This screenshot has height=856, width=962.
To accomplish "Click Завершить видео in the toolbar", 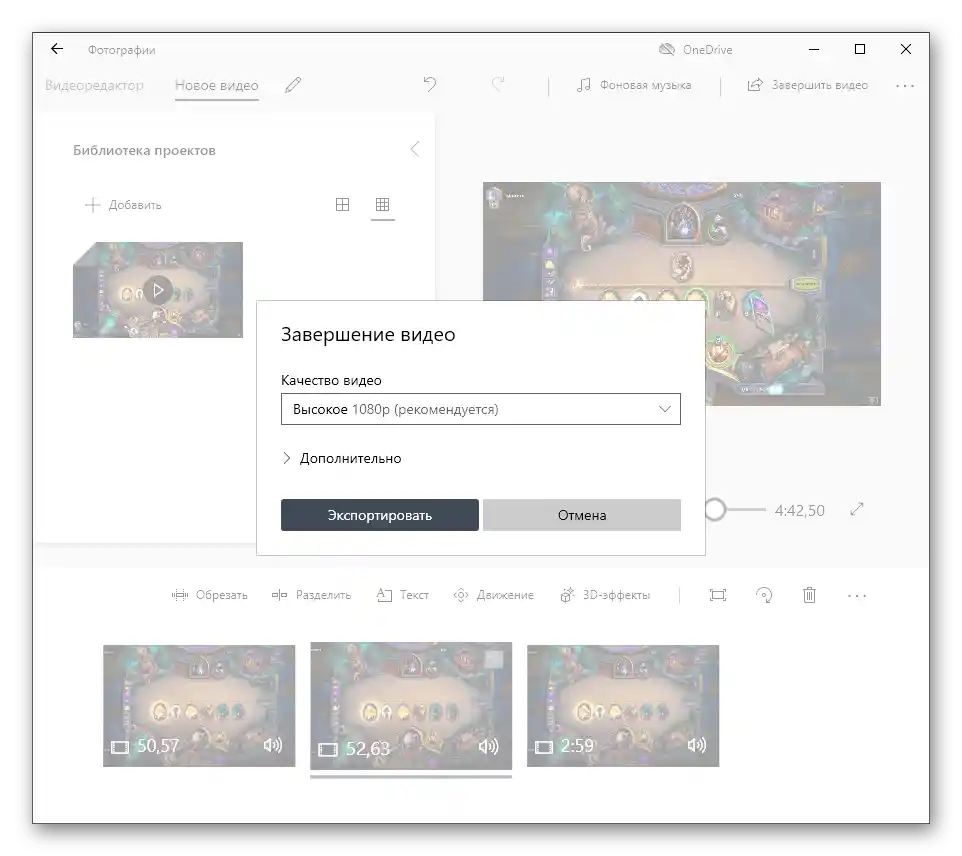I will [807, 85].
